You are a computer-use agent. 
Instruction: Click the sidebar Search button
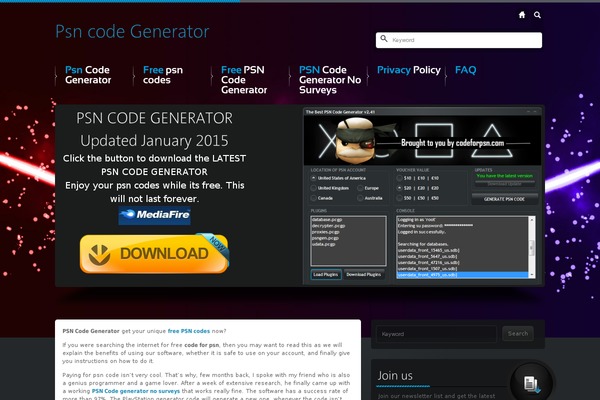(518, 334)
